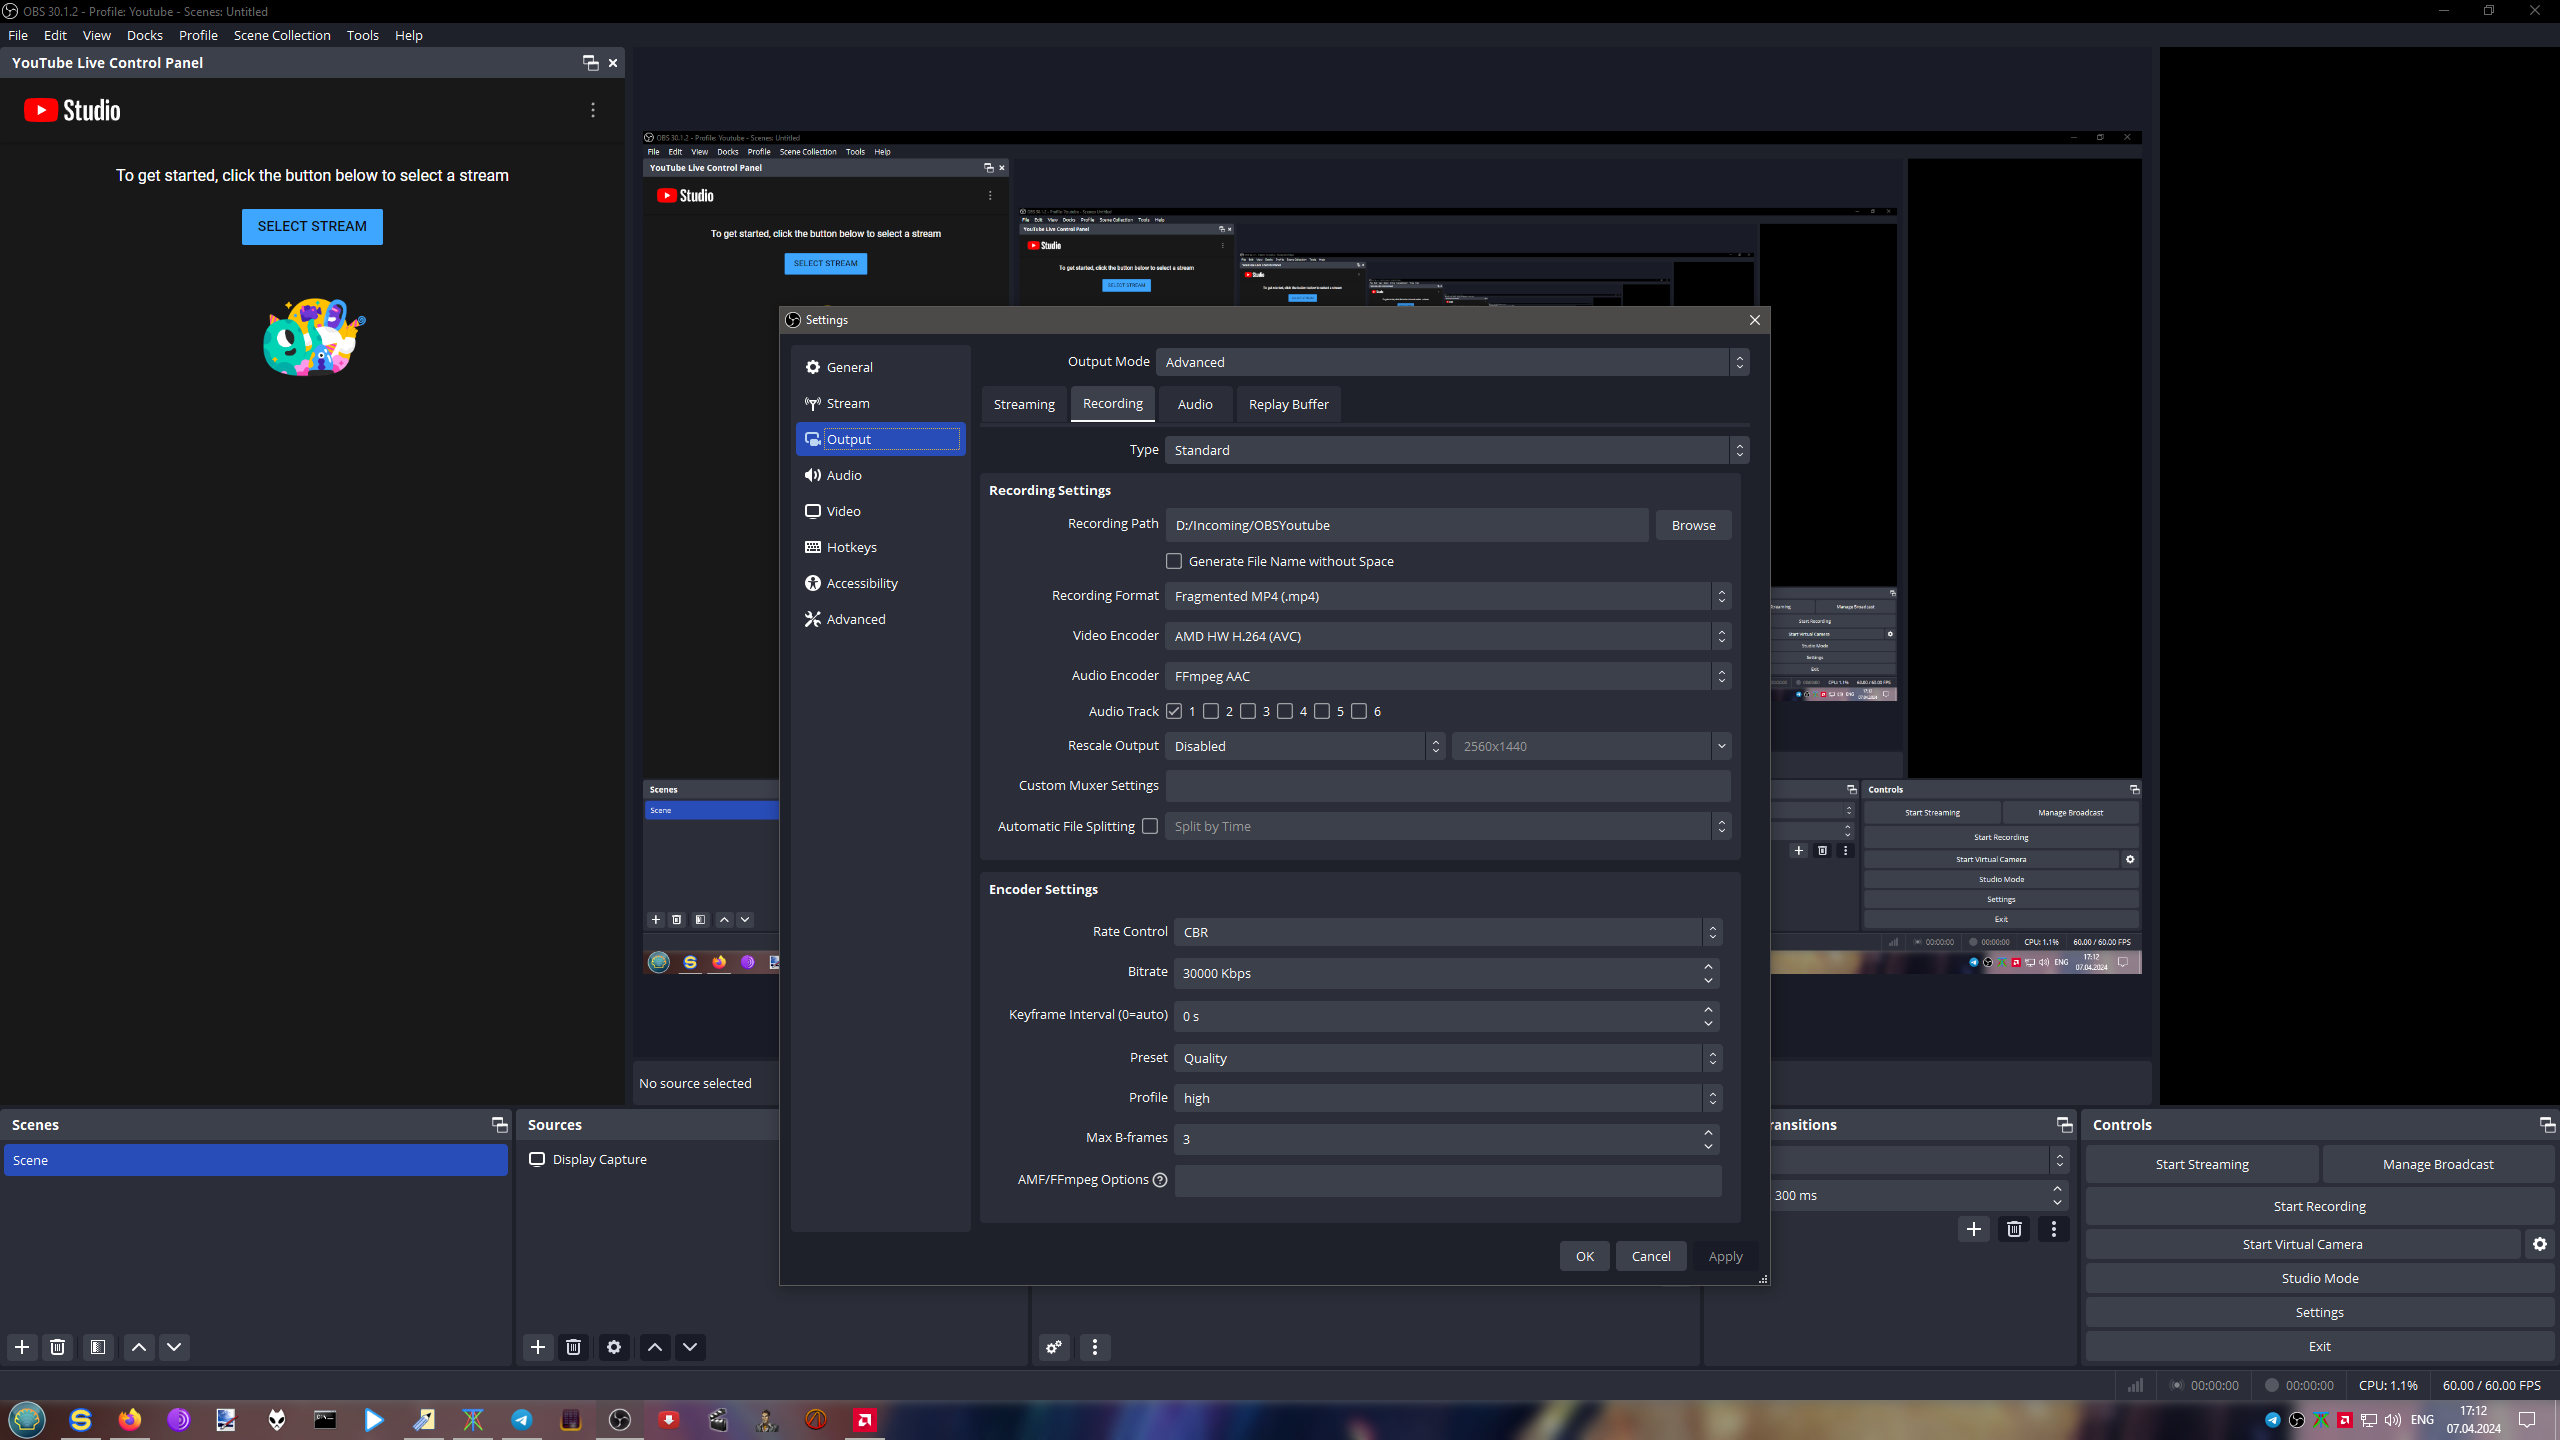The image size is (2560, 1440).
Task: Remove selected source with trash icon
Action: click(x=573, y=1347)
